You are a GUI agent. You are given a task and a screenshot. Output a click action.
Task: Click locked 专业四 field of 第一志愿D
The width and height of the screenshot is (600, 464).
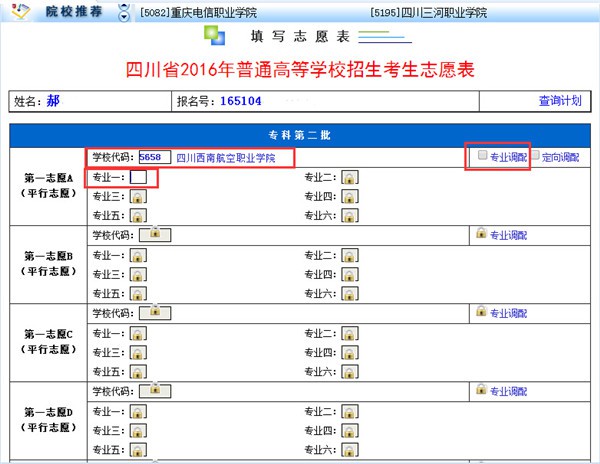[350, 431]
